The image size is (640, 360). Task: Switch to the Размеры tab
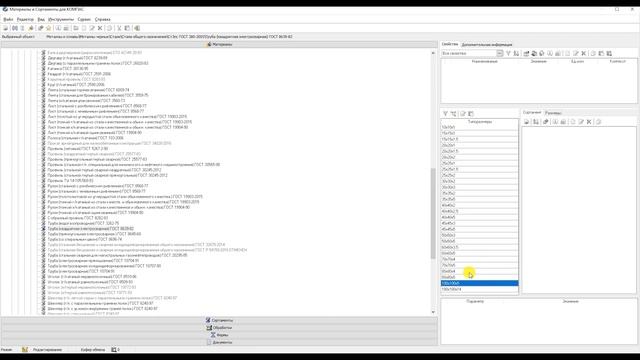pyautogui.click(x=553, y=113)
